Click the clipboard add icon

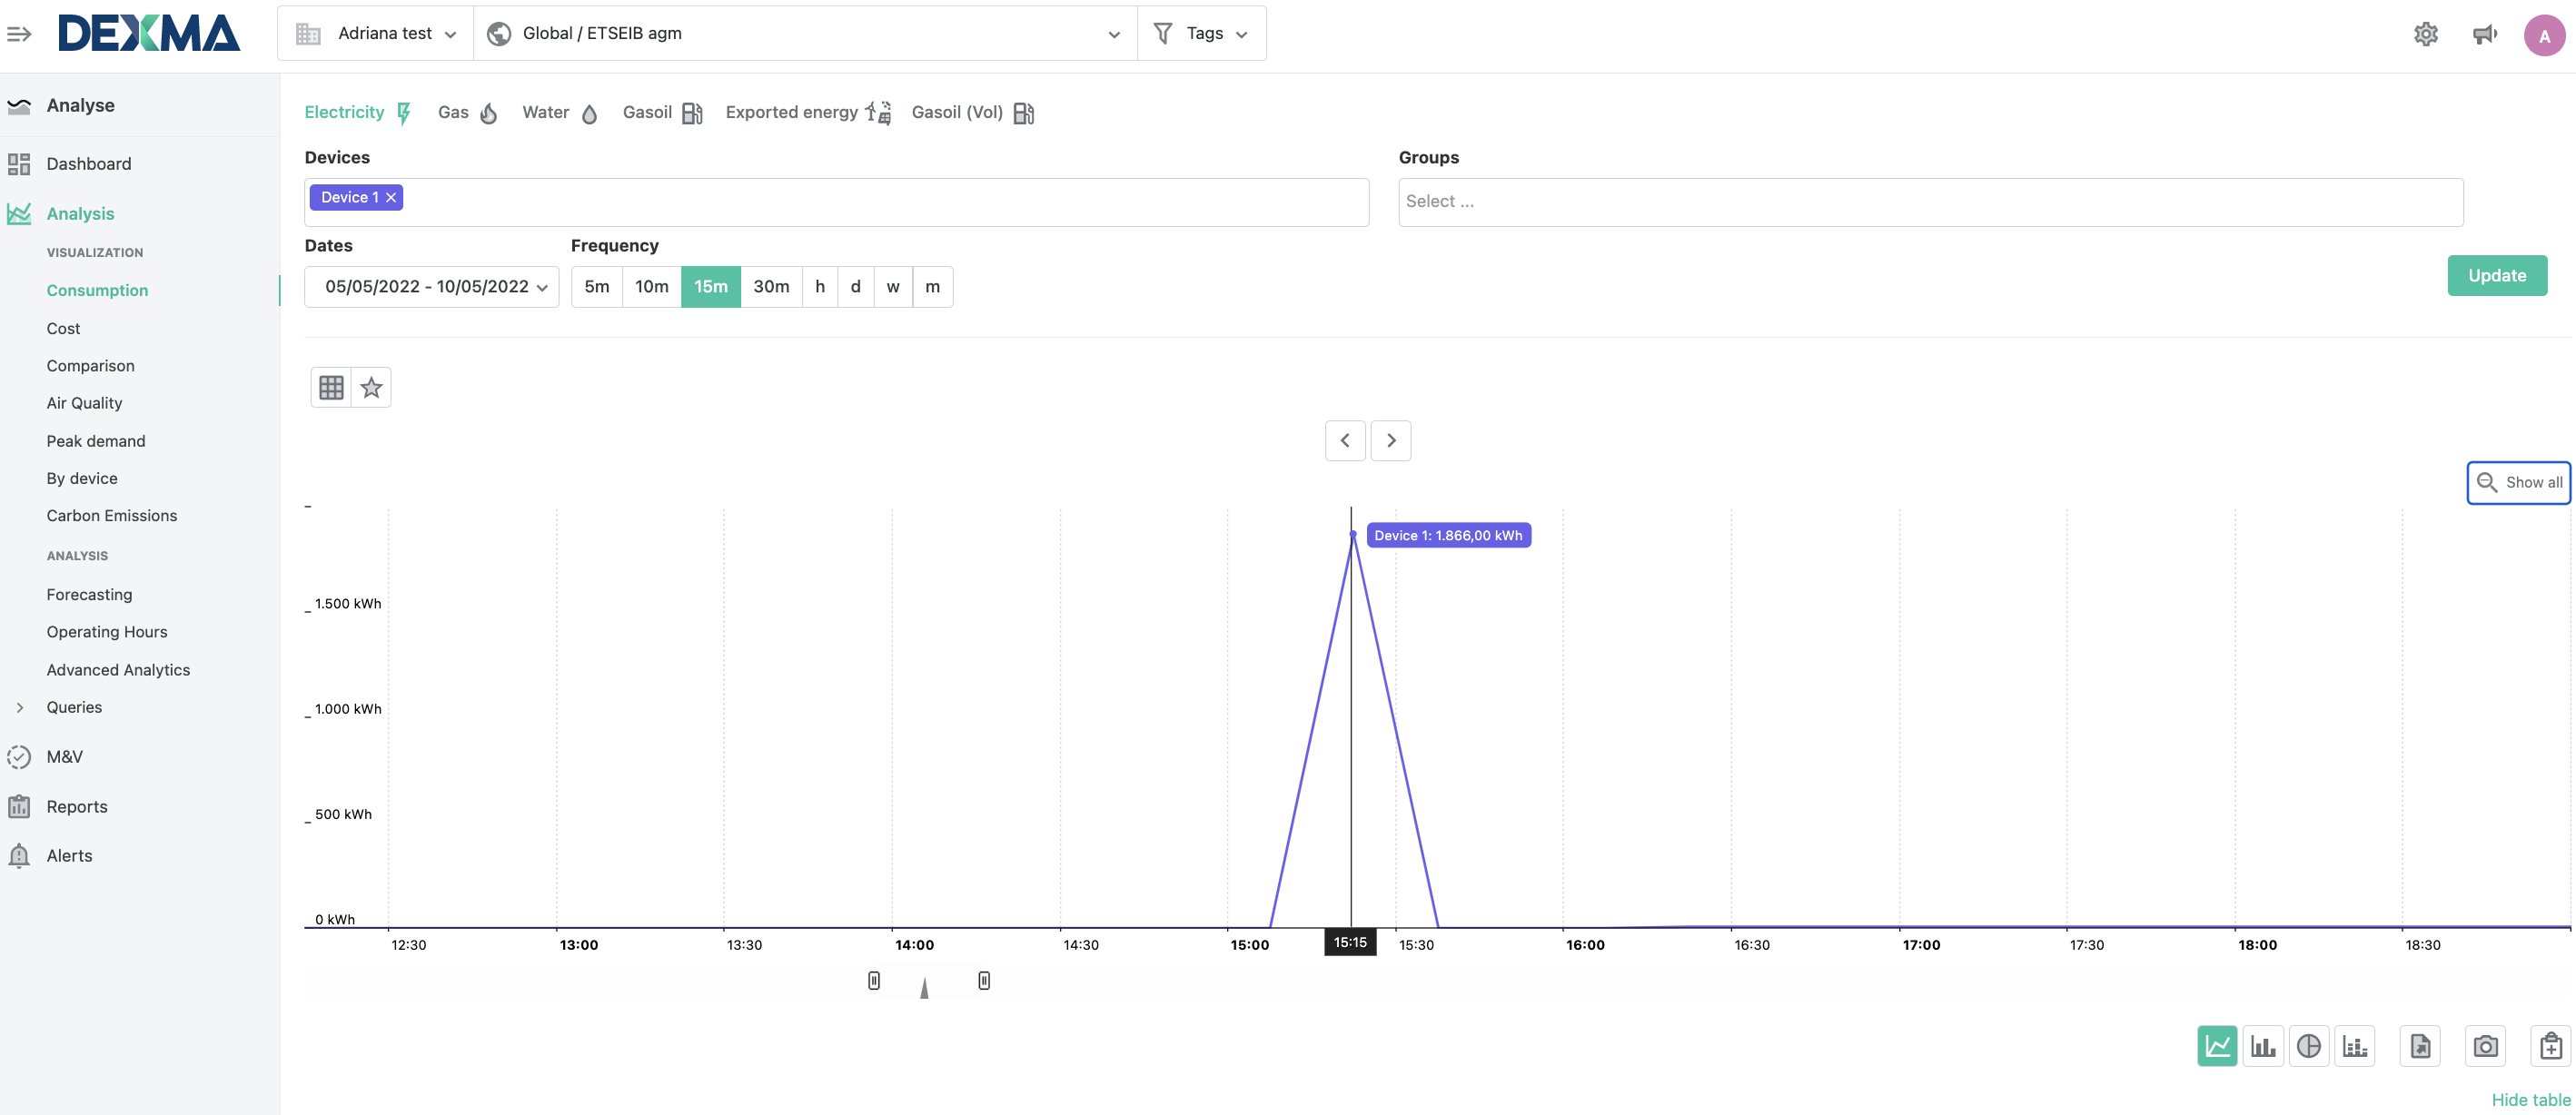(x=2550, y=1046)
